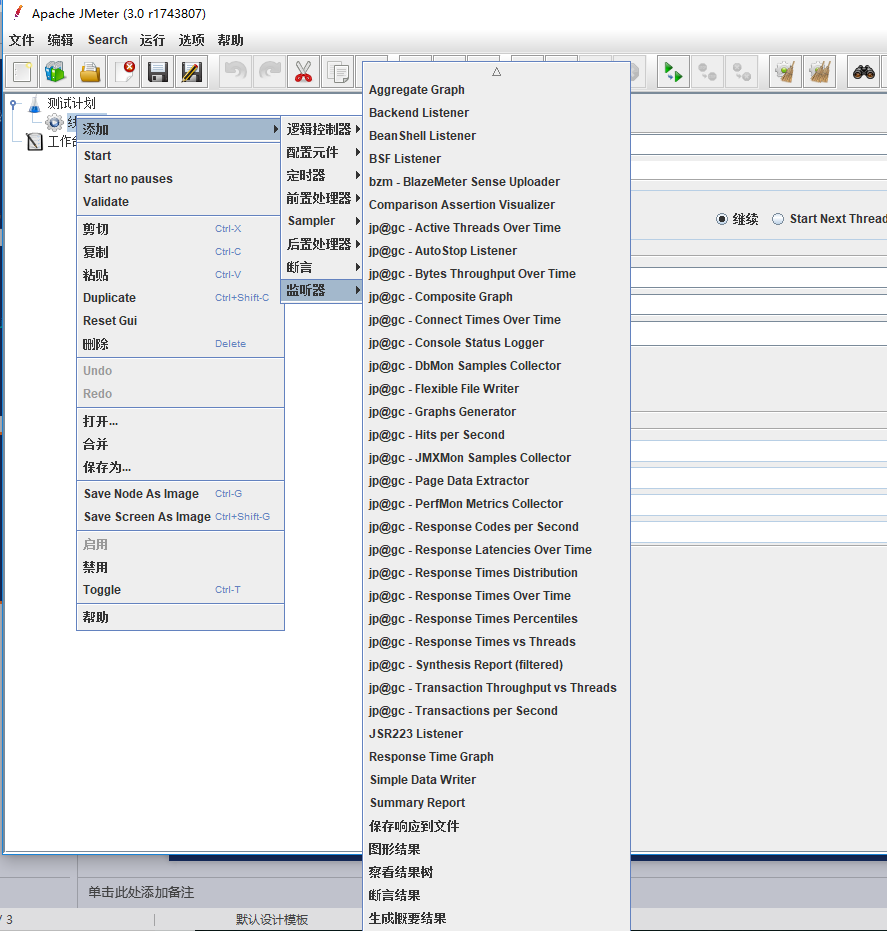Choose 删除 in the context menu
The image size is (887, 931).
(x=180, y=344)
